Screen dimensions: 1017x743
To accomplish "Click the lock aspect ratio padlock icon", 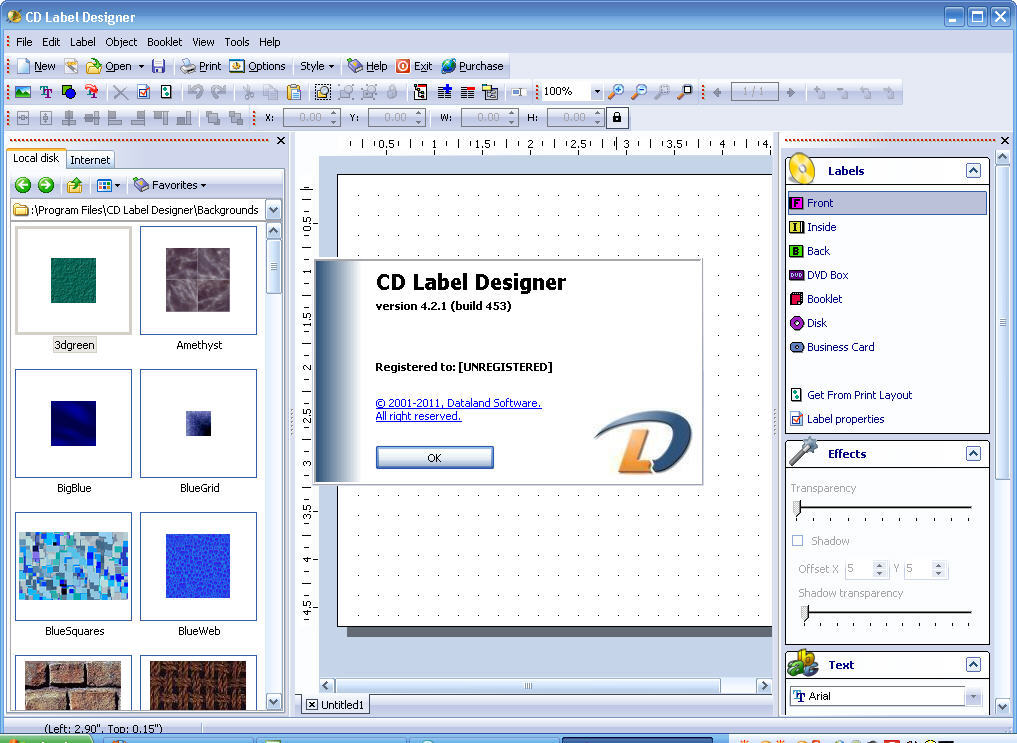I will point(616,117).
